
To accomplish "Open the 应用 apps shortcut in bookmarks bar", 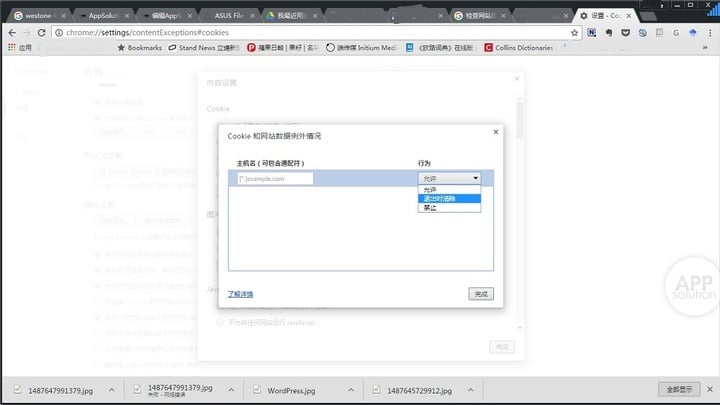I will point(20,47).
